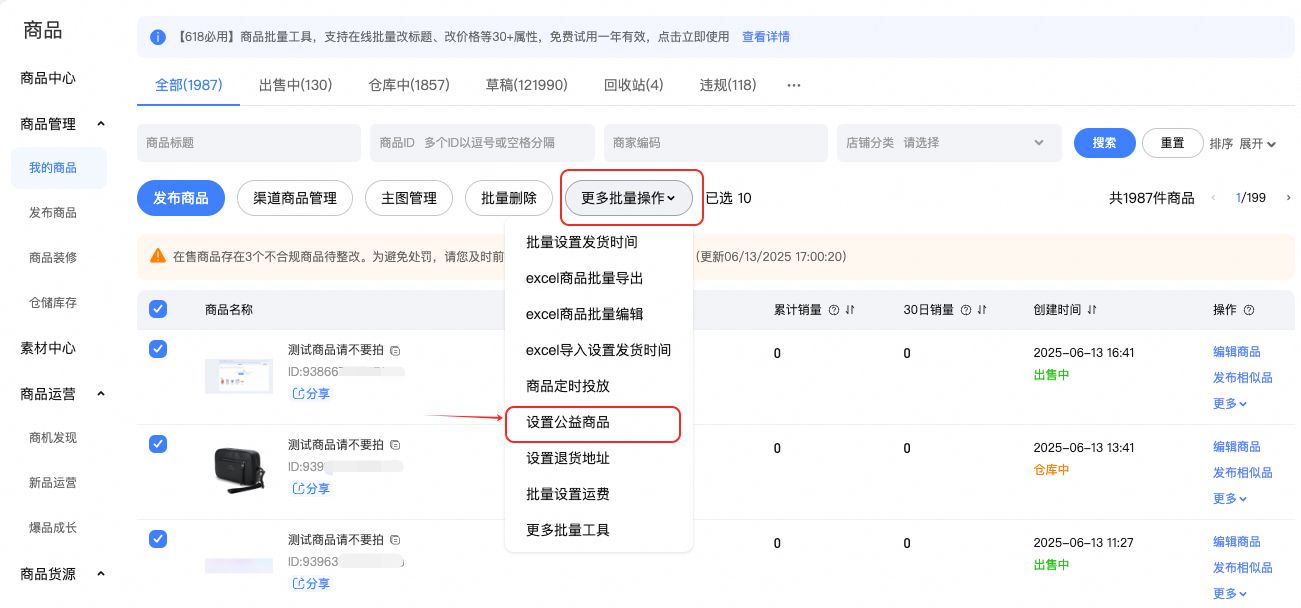Share the product created at 16:41
Viewport: 1301px width, 608px height.
point(310,394)
